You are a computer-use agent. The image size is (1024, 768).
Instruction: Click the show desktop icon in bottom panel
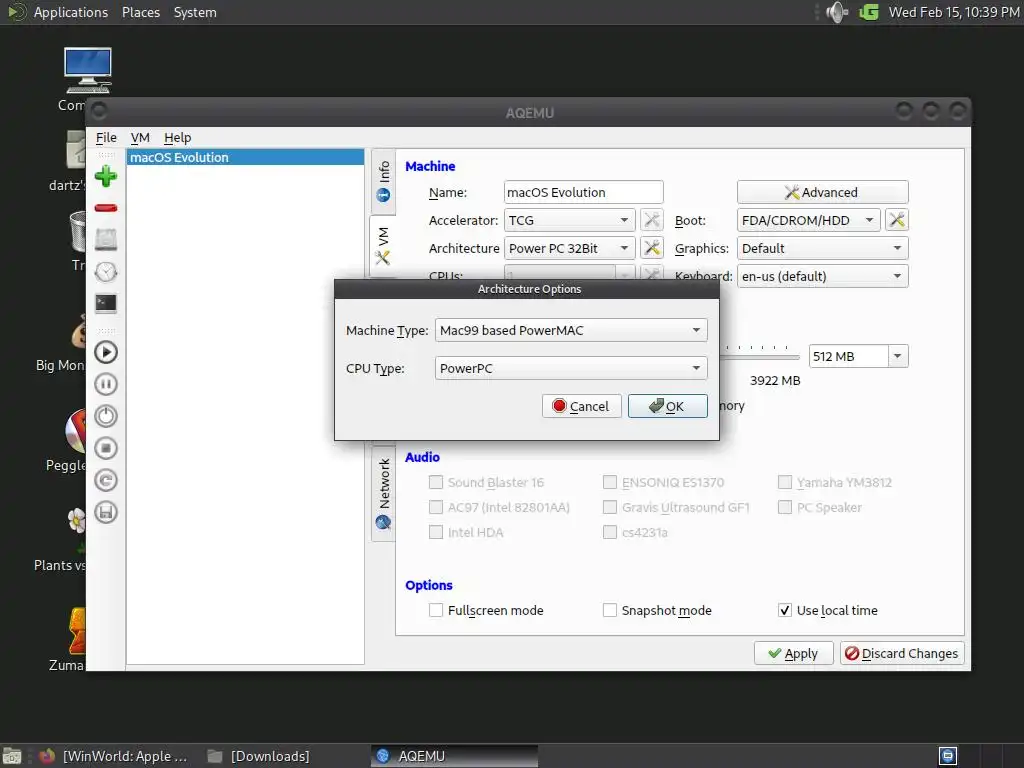click(x=12, y=756)
